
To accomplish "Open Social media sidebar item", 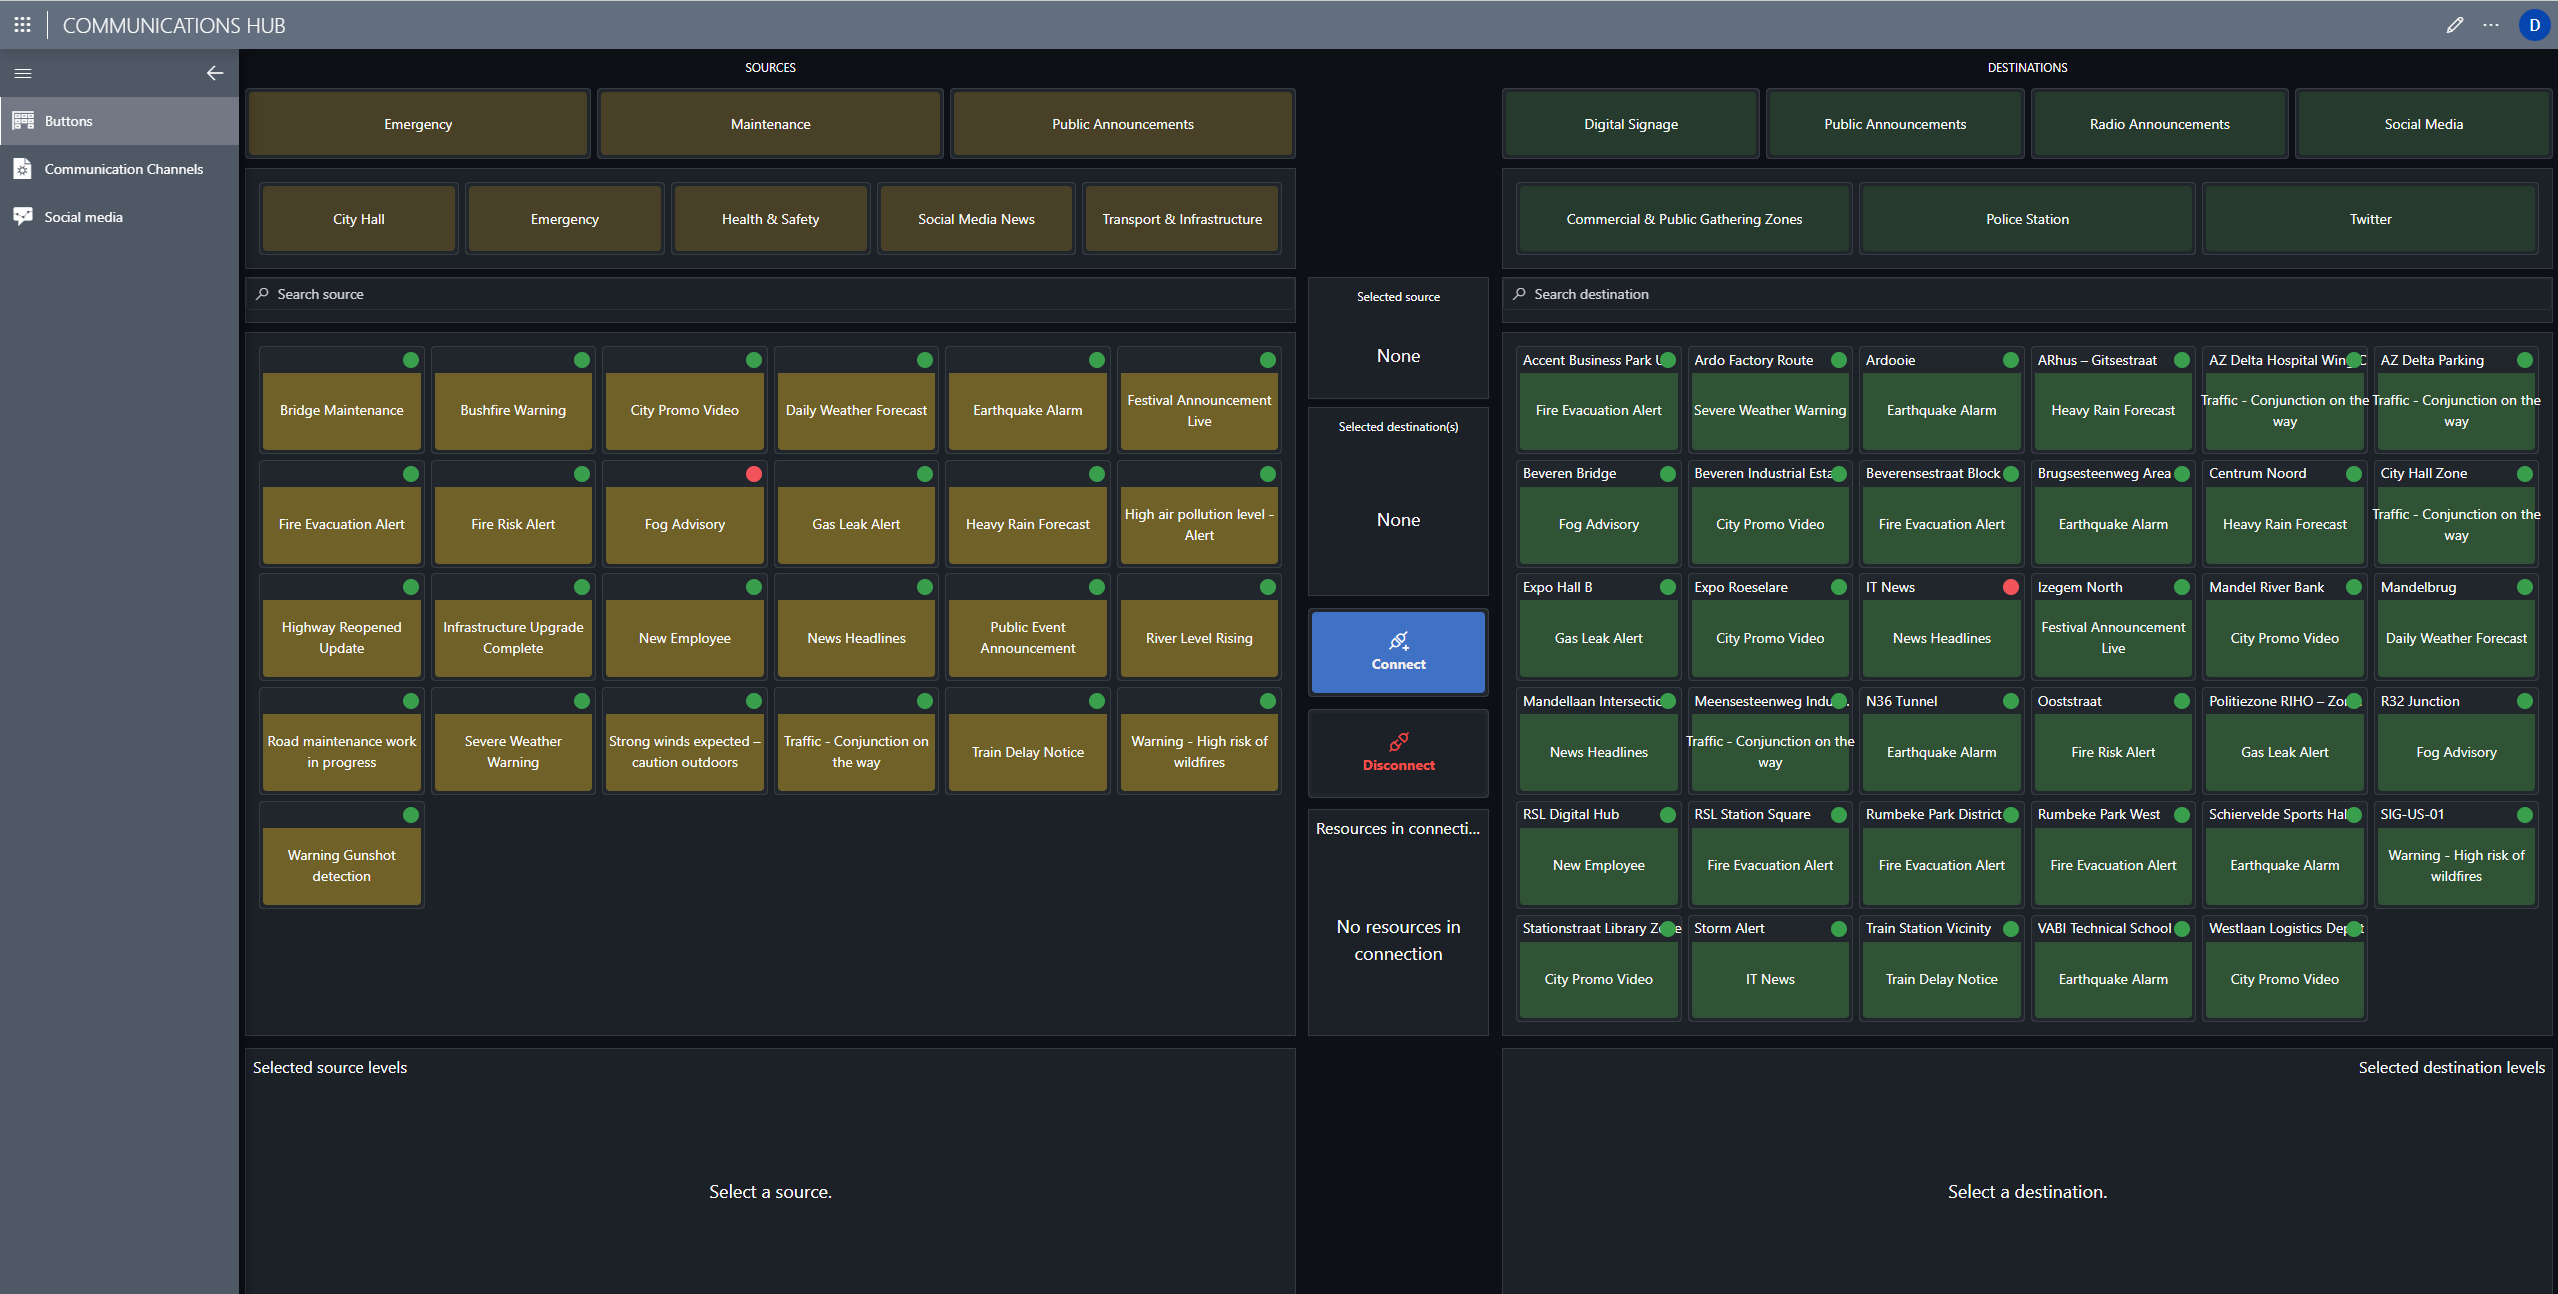I will coord(83,217).
